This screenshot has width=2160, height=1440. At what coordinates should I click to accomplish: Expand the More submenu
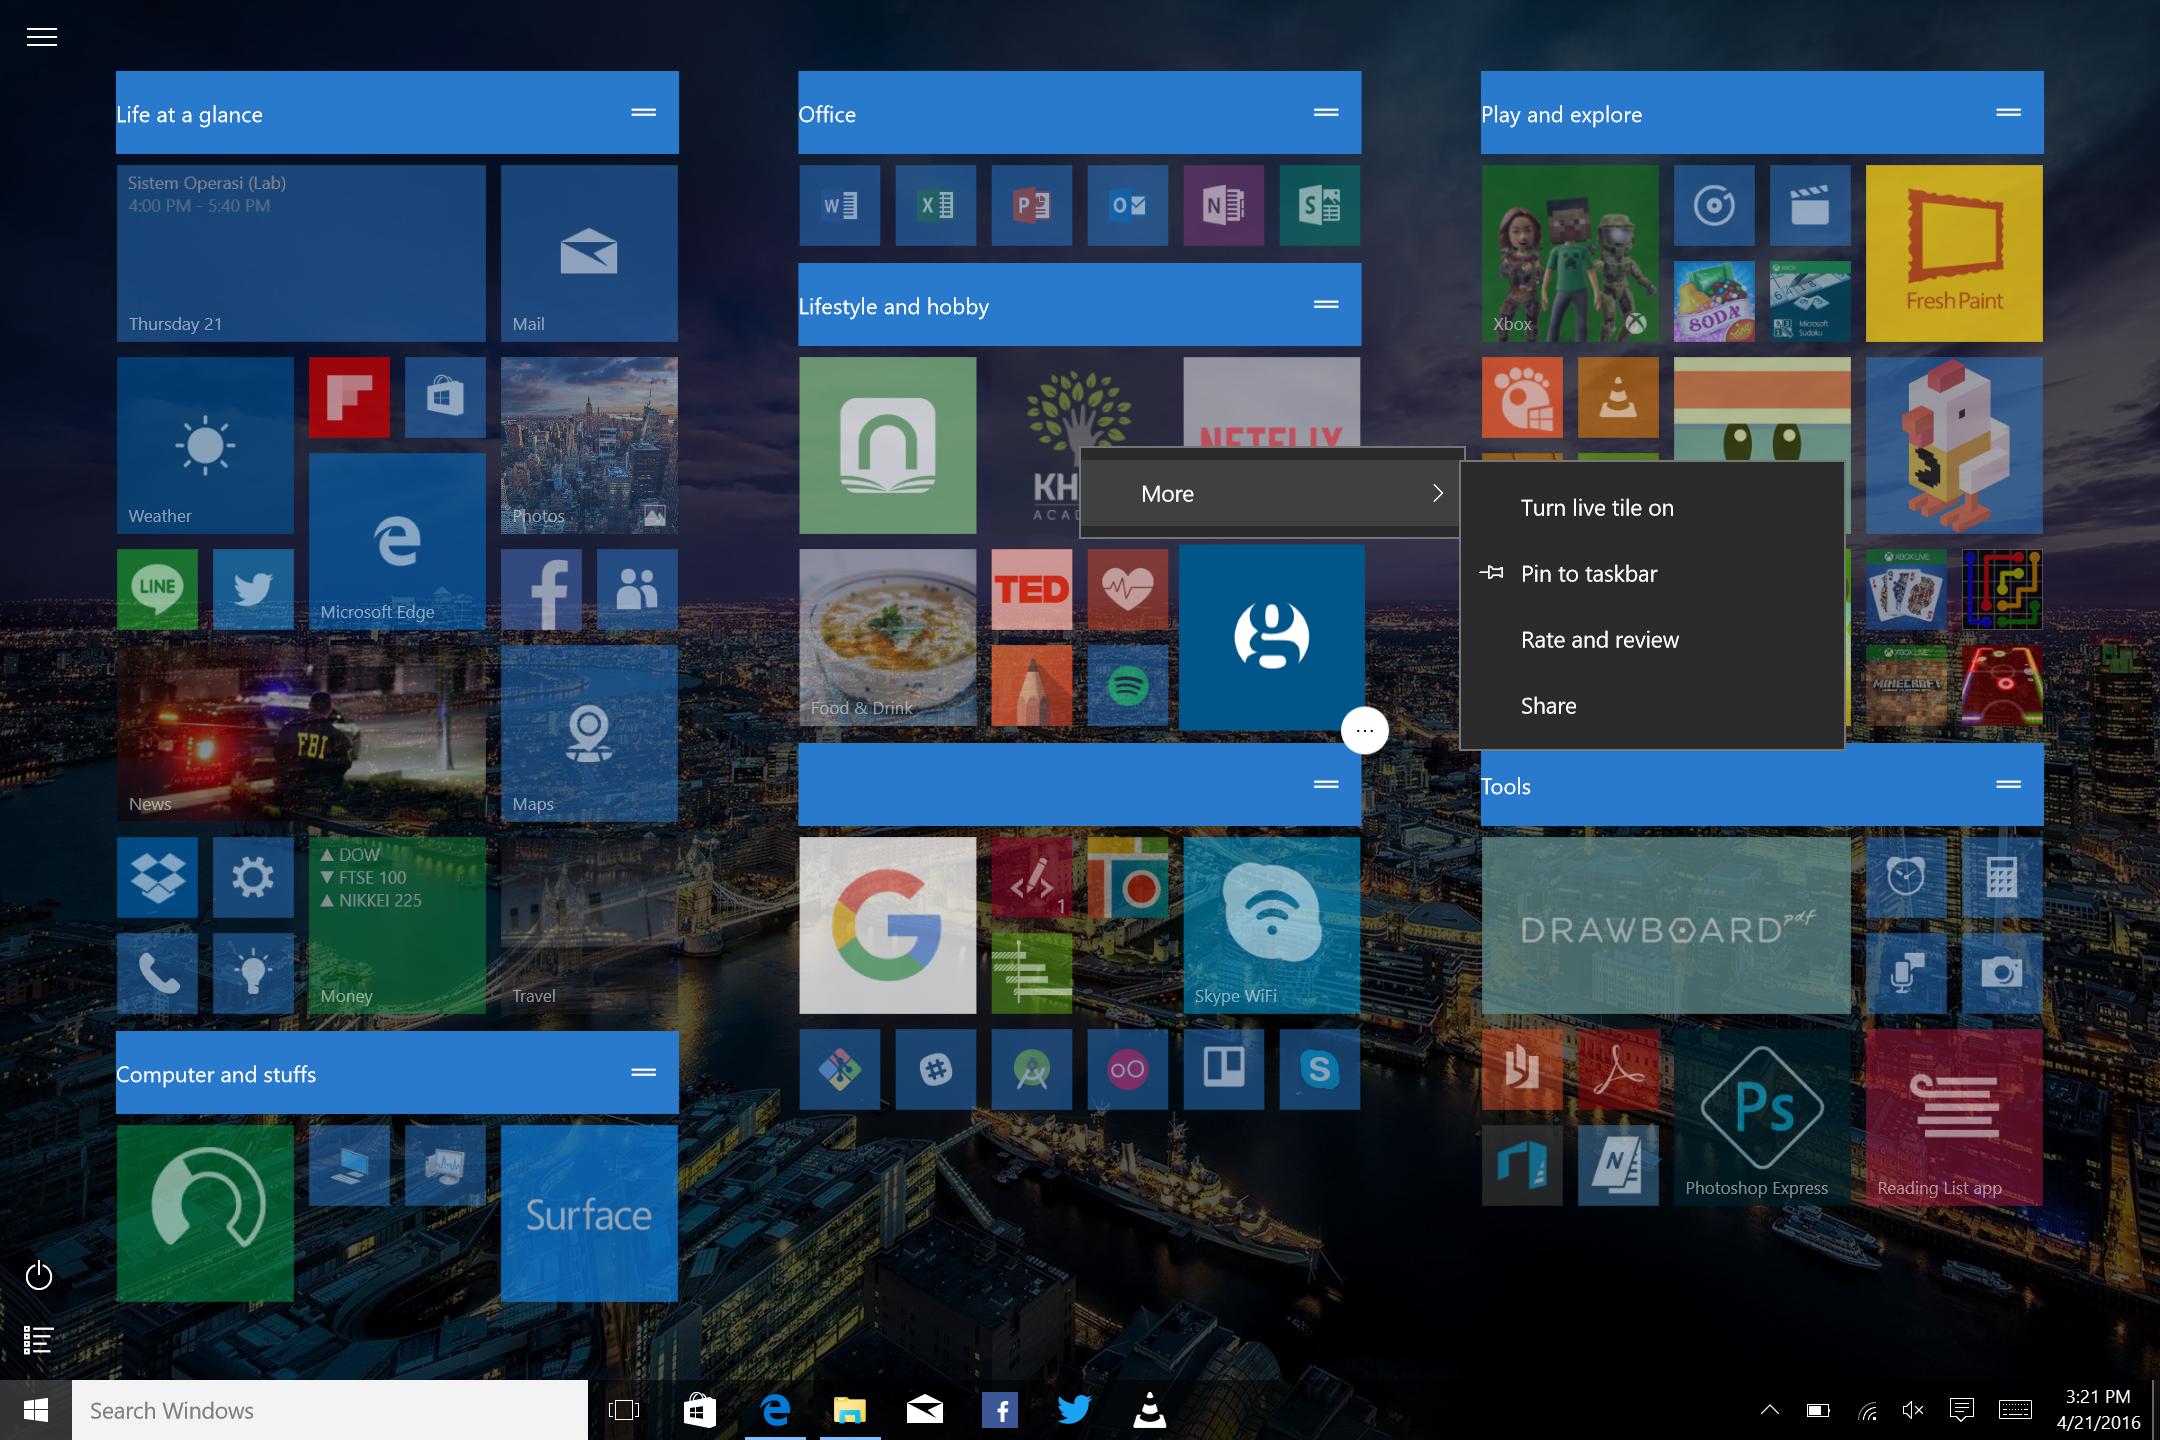pos(1271,493)
